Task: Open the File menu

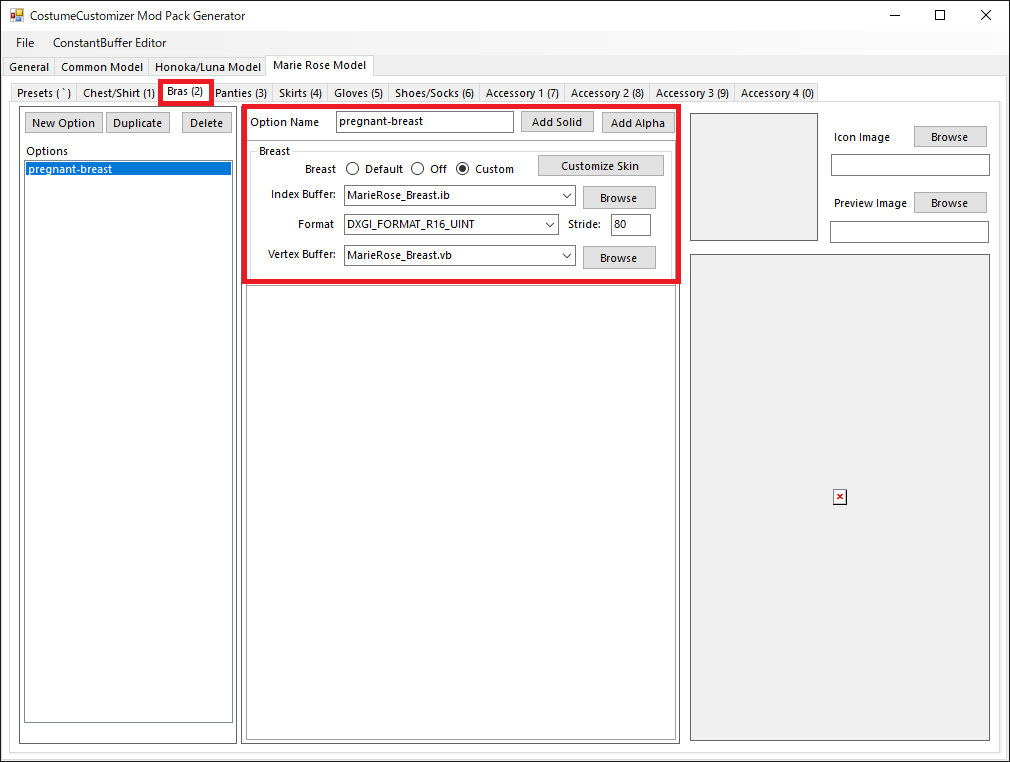Action: click(x=25, y=43)
